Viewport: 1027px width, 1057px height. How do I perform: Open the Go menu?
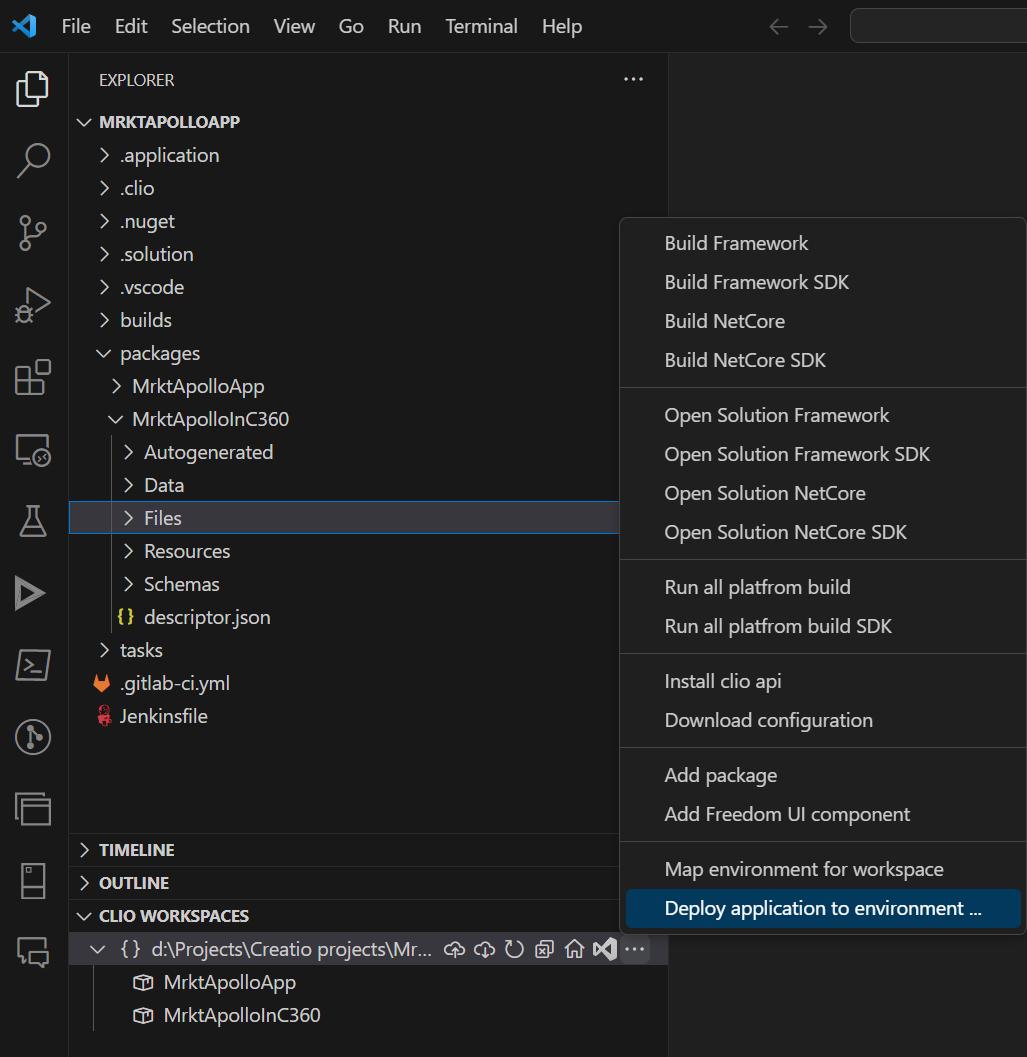(351, 26)
